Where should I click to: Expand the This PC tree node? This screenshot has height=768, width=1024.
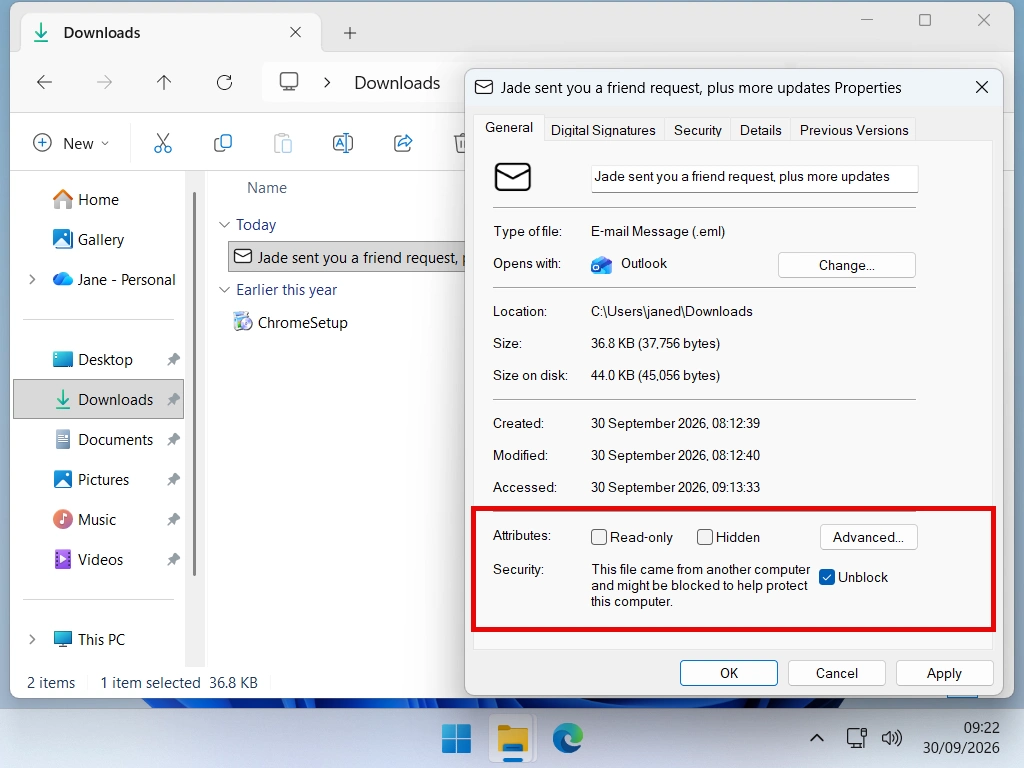coord(32,639)
